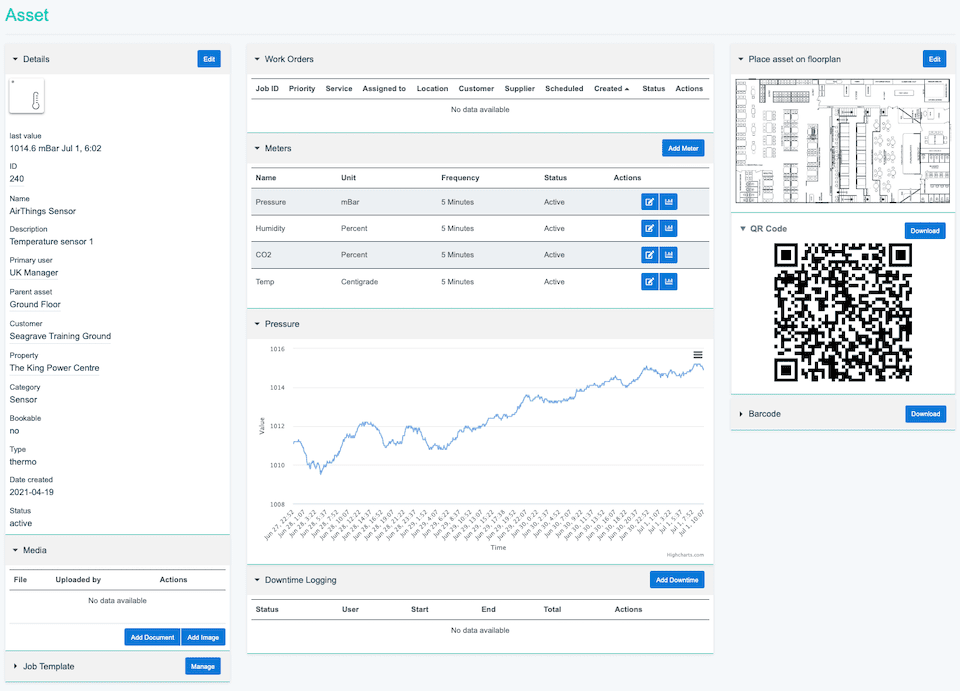Sort work orders by Created column
The height and width of the screenshot is (691, 960).
tap(611, 89)
